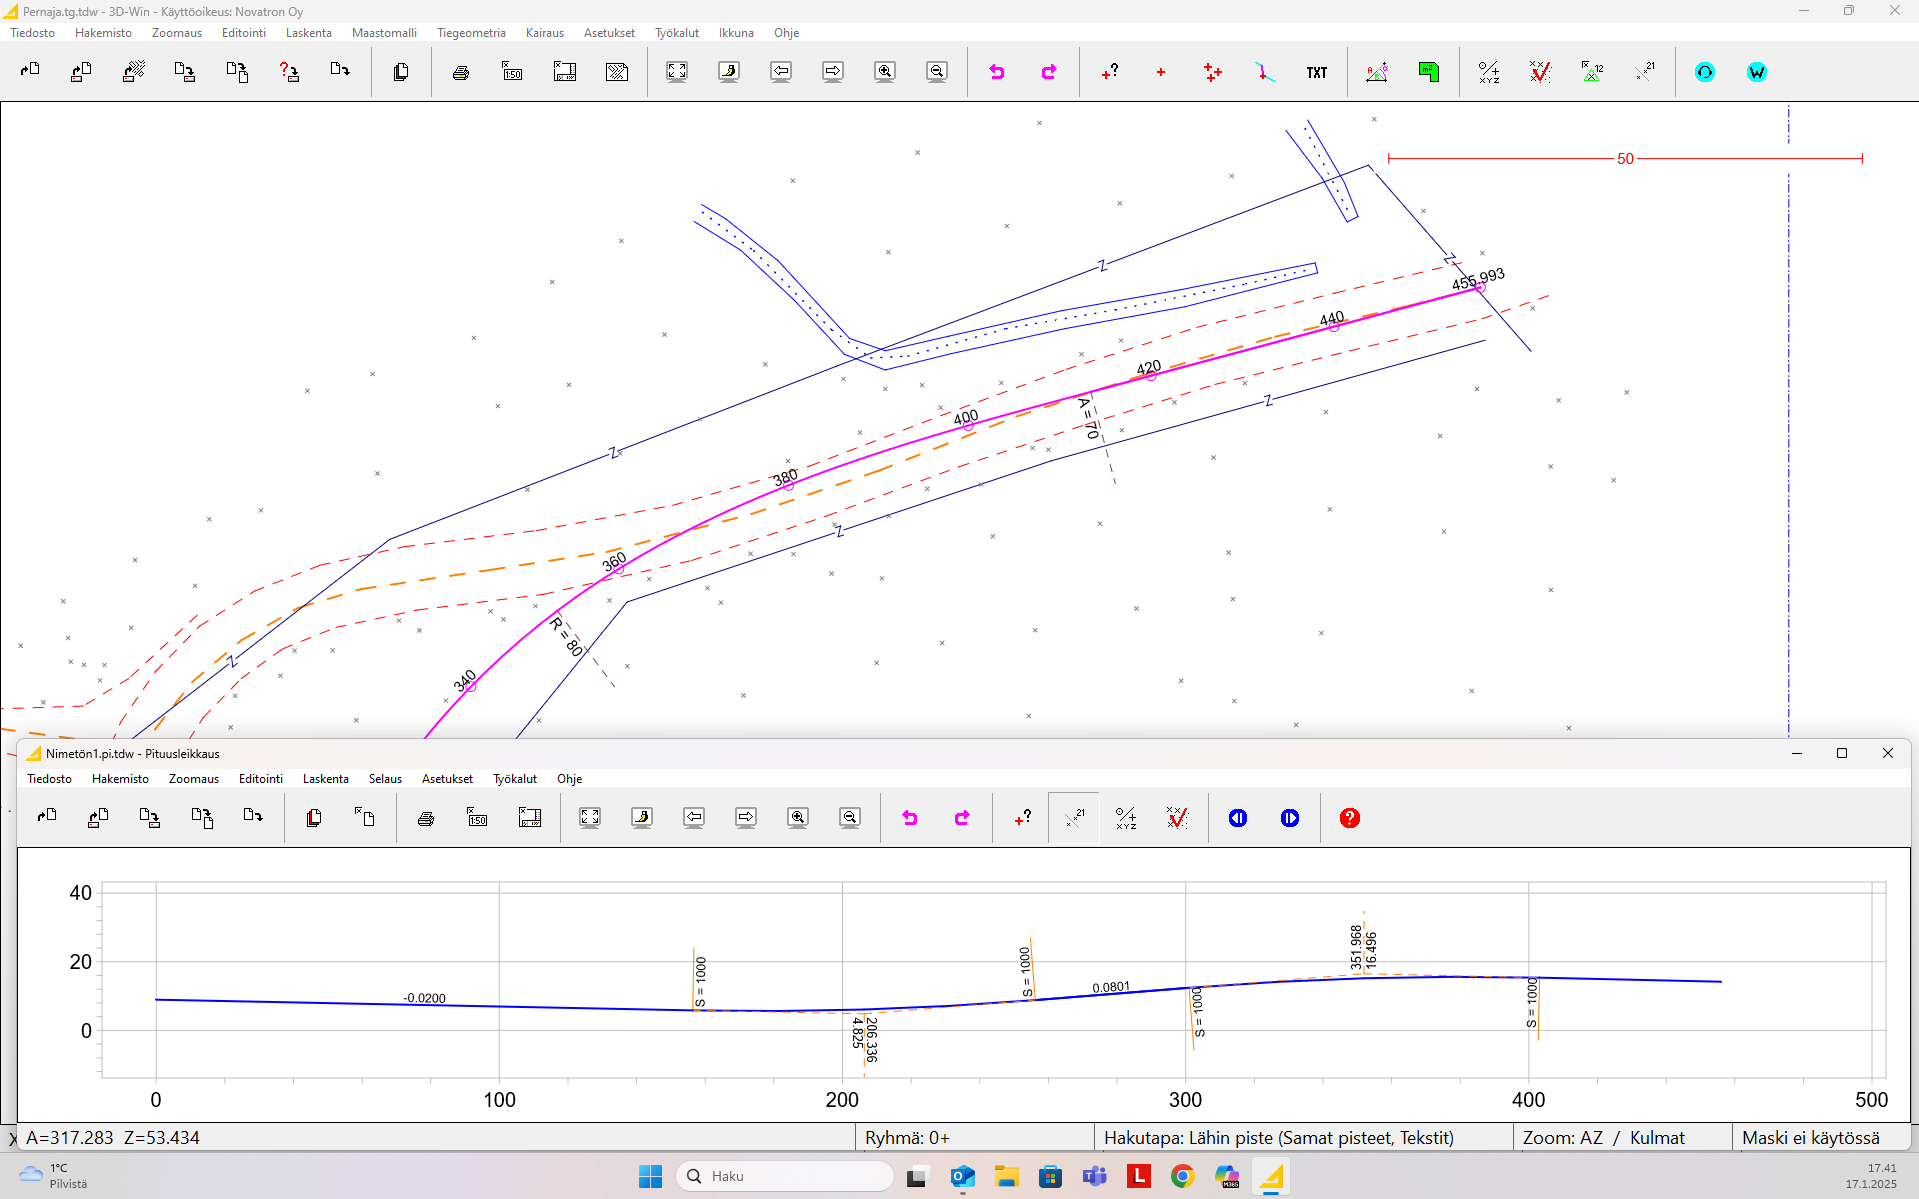Toggle the pressed 21 point-number button in Pituusleikkaus
This screenshot has width=1919, height=1199.
(1074, 818)
